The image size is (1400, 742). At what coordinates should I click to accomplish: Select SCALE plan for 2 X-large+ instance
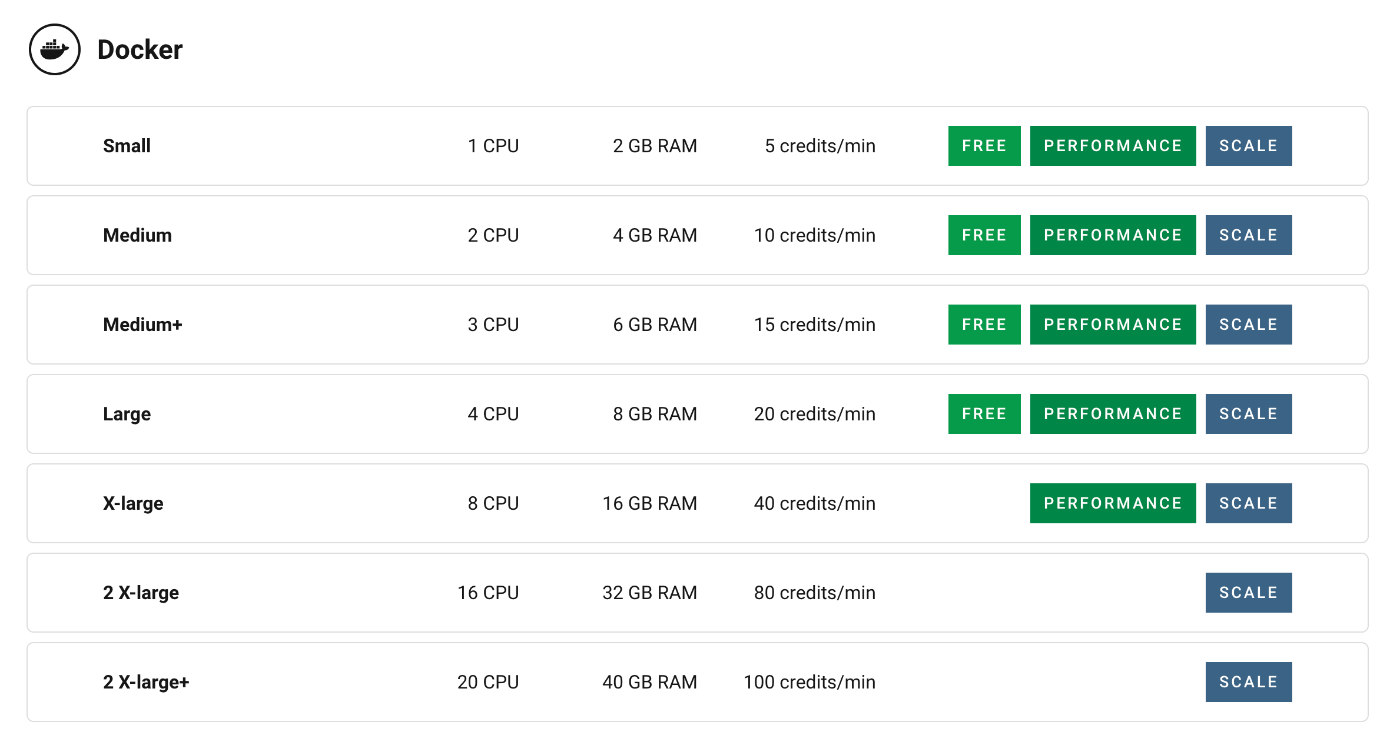1248,681
